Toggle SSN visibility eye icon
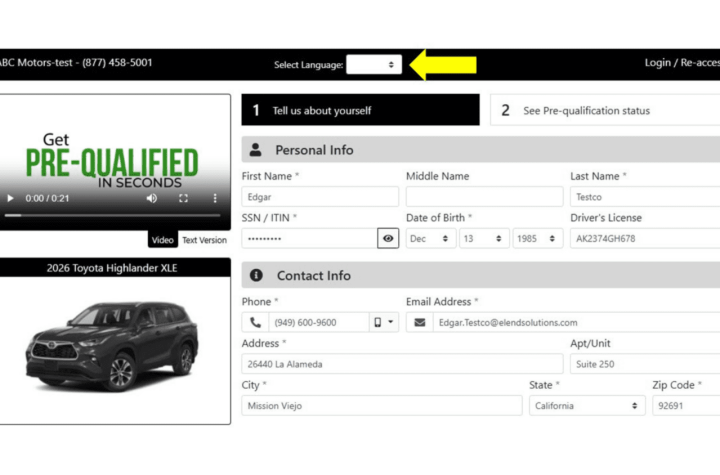The height and width of the screenshot is (475, 720). [388, 239]
